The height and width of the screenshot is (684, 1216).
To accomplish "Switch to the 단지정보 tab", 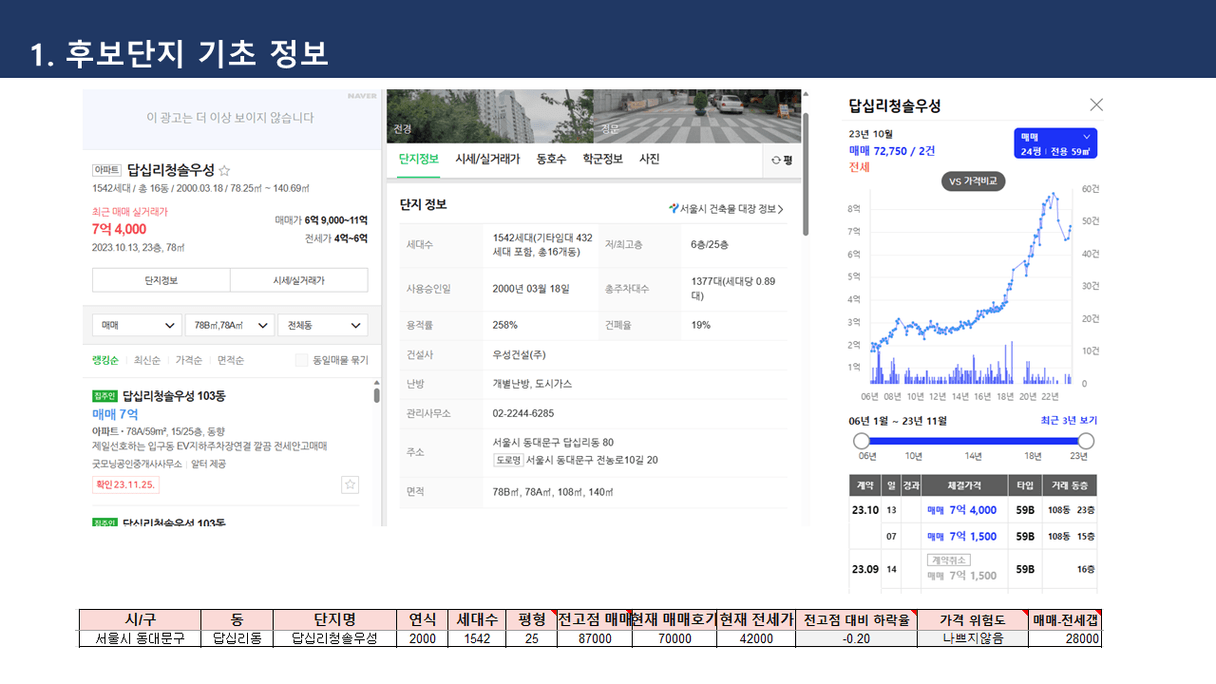I will [x=418, y=159].
